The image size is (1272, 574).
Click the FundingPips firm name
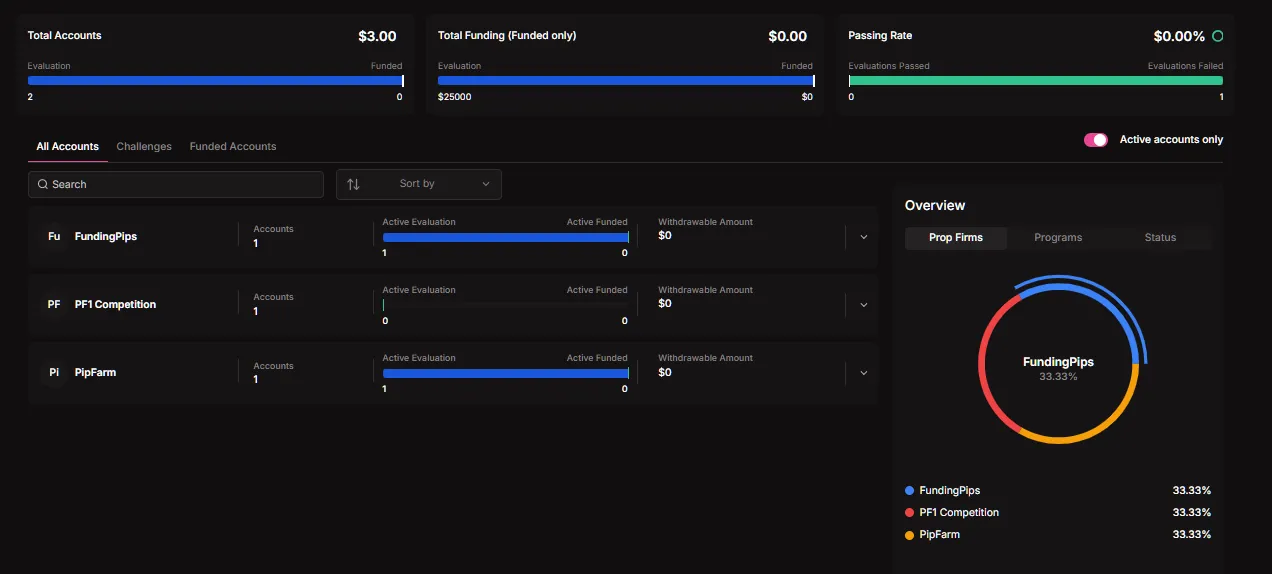click(x=106, y=236)
